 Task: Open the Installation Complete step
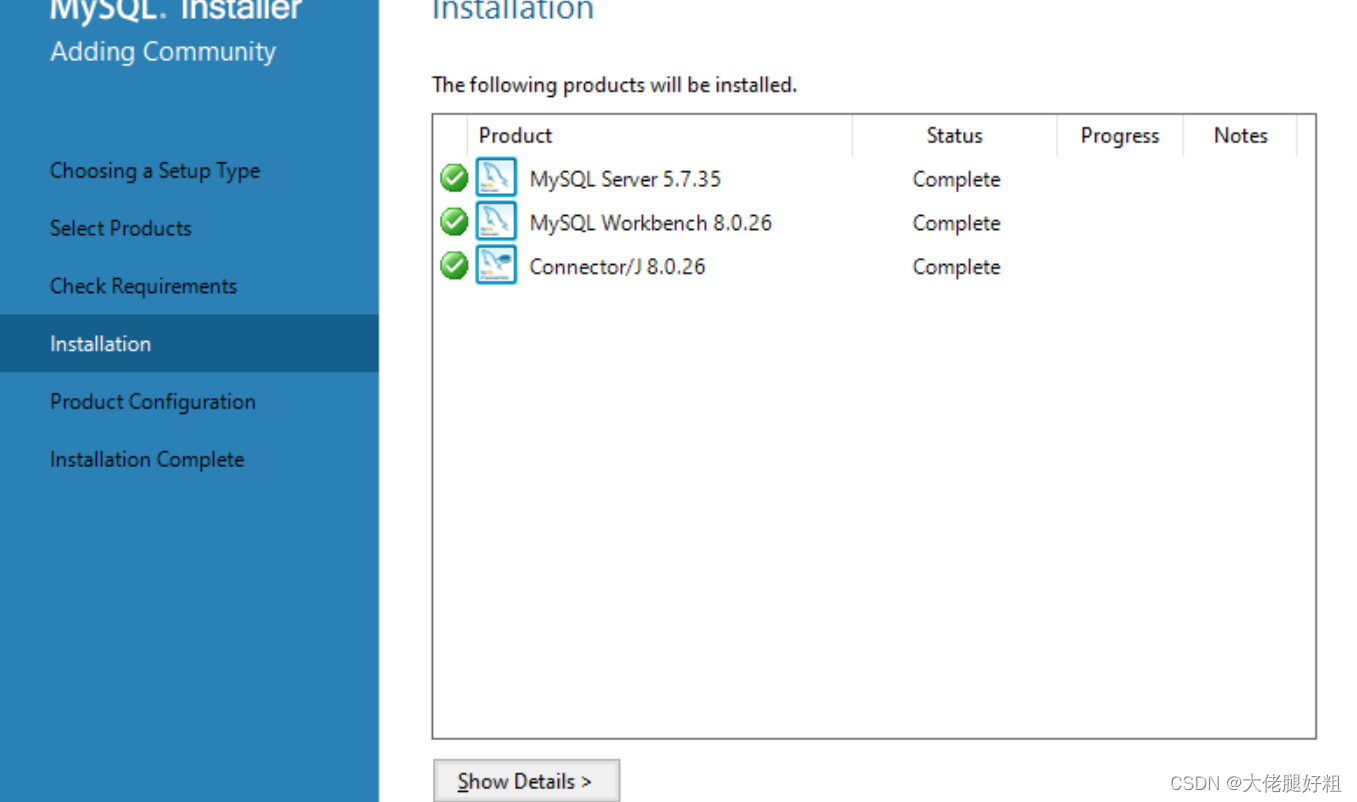tap(147, 460)
